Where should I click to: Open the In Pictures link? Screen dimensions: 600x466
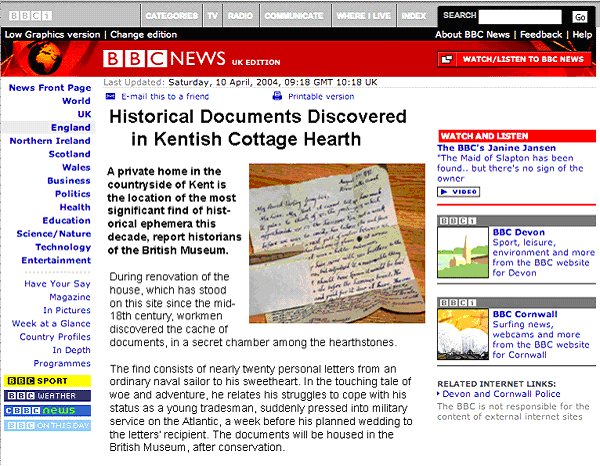[67, 310]
